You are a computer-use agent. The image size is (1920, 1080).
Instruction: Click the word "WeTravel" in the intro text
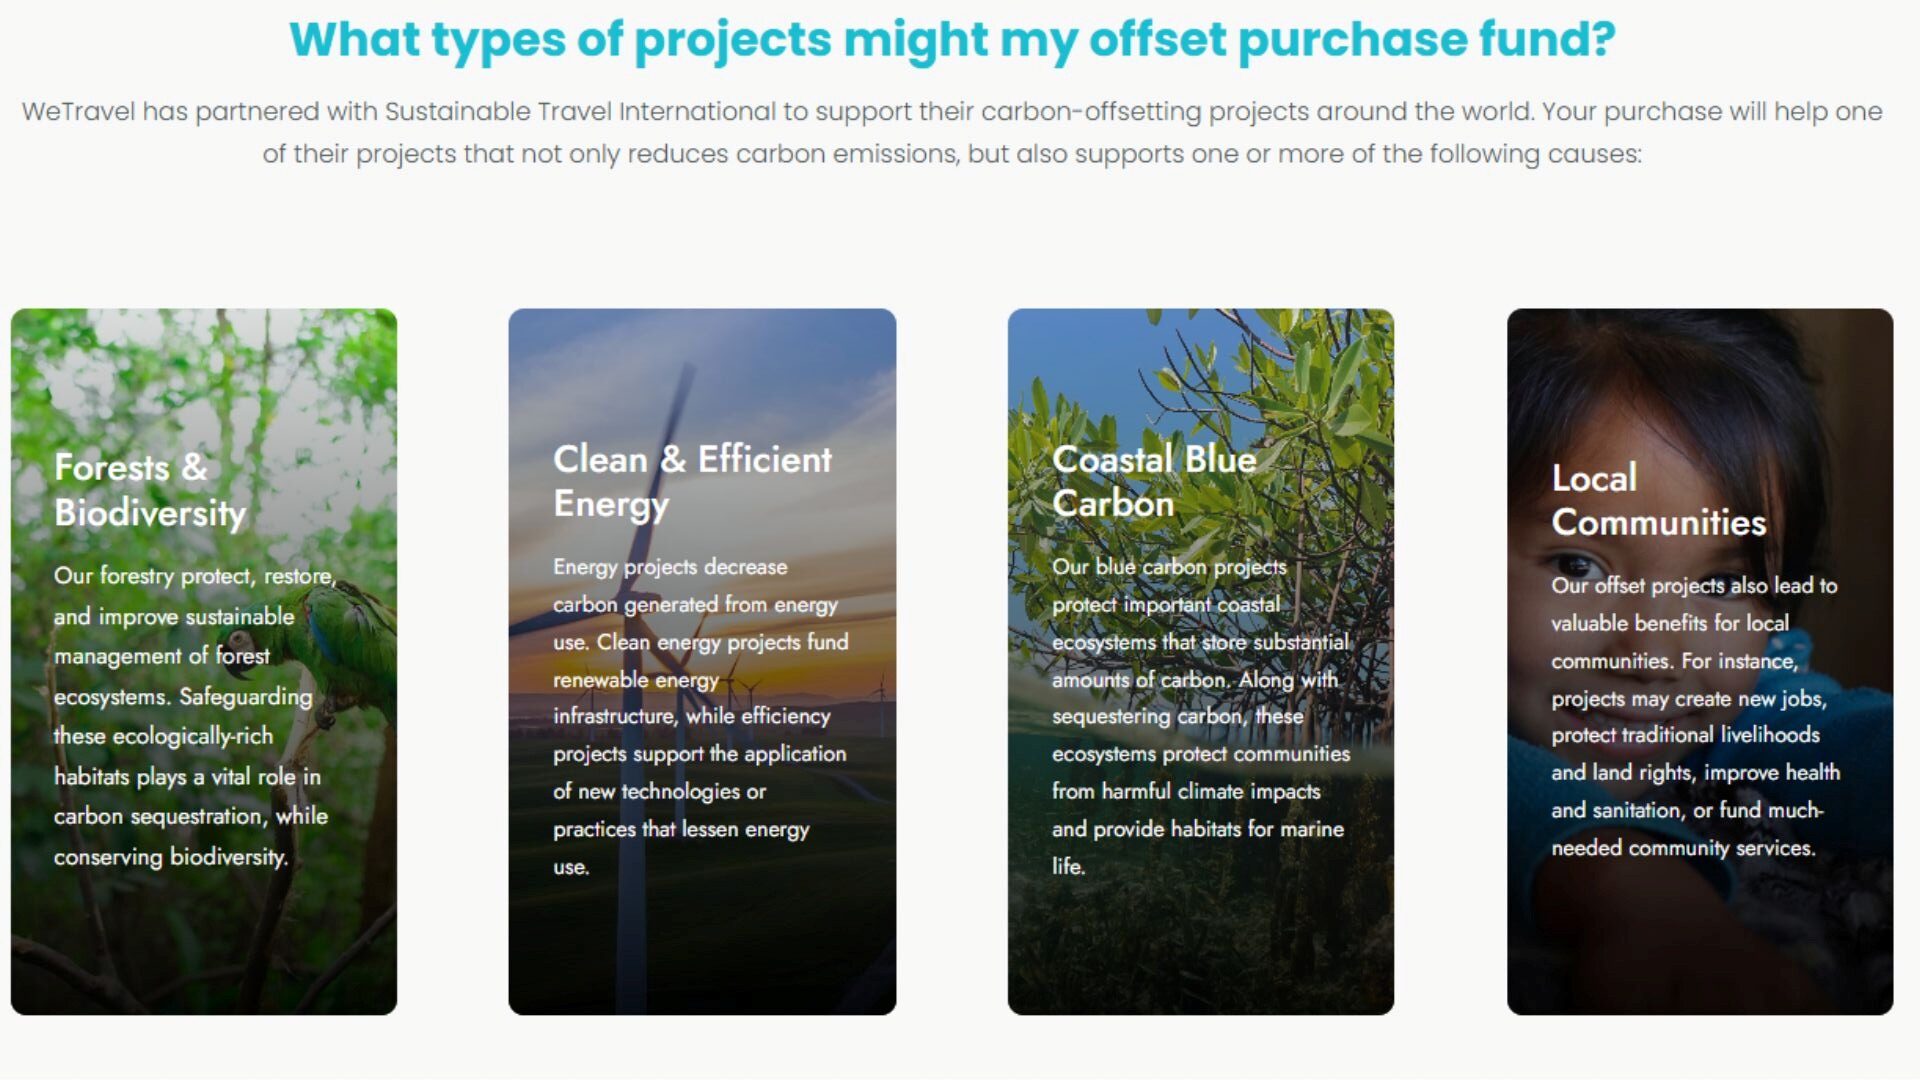78,111
